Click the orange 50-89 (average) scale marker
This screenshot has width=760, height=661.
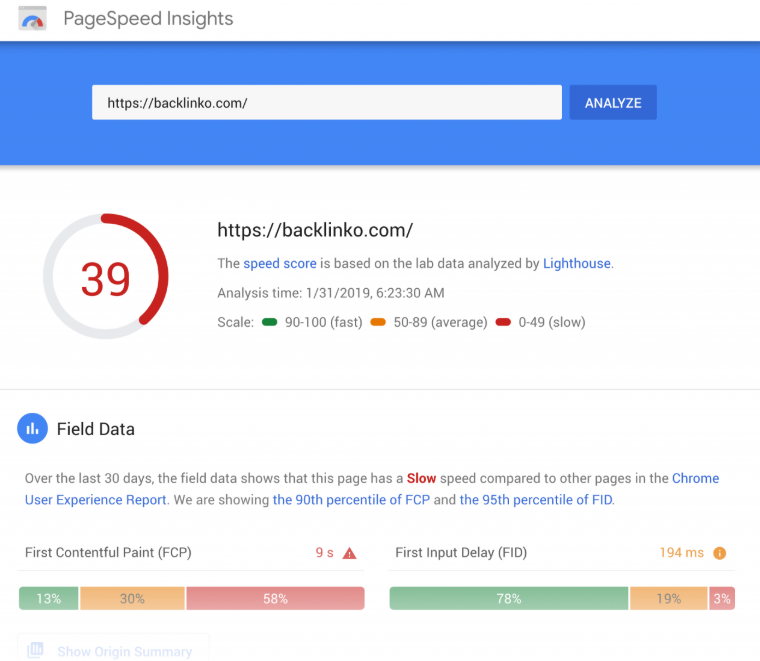[x=378, y=322]
